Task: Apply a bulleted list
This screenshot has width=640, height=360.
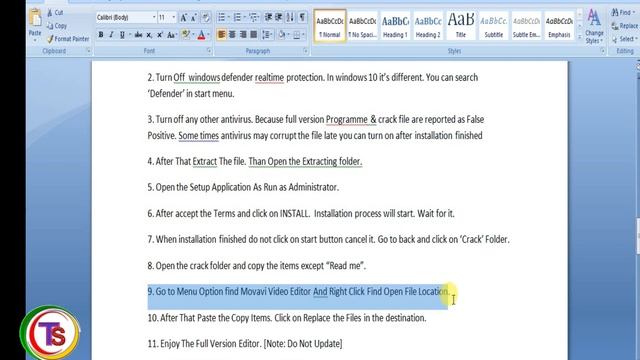Action: pos(222,17)
